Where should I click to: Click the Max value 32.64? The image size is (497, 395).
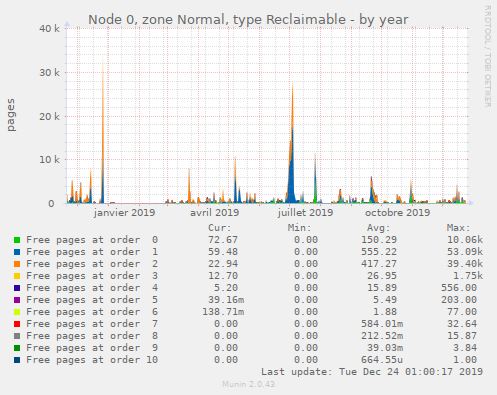(462, 324)
